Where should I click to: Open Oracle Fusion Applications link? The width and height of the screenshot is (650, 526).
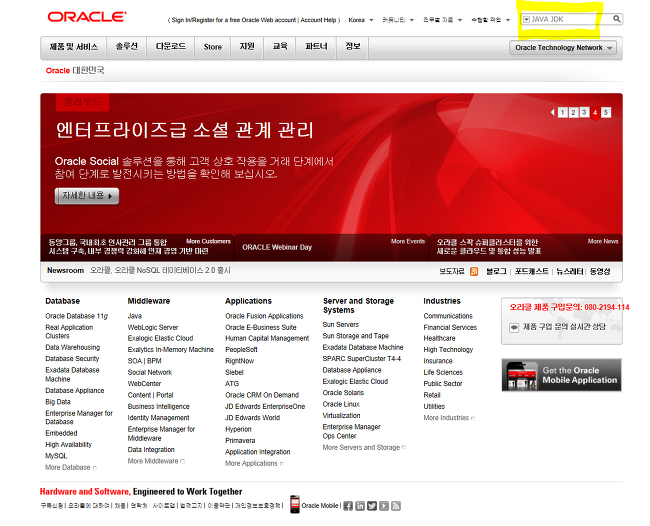[x=264, y=316]
